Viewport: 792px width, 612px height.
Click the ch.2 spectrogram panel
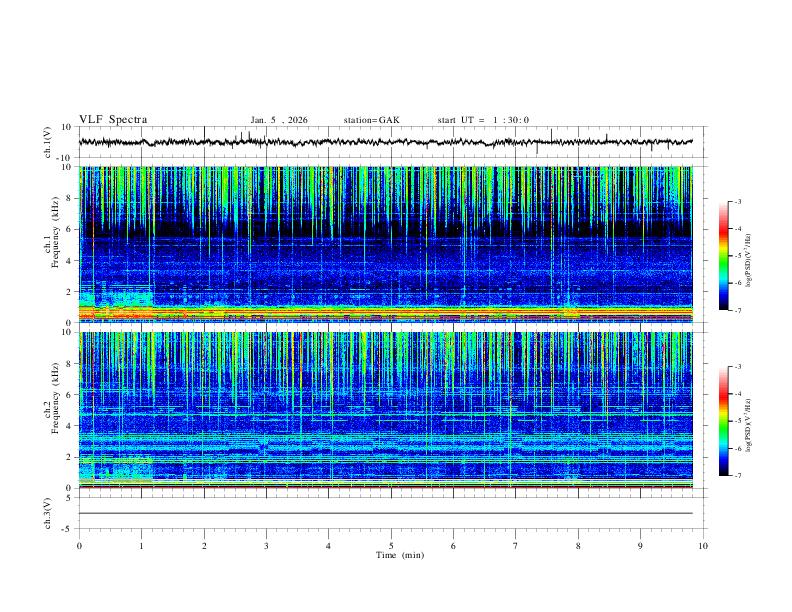pyautogui.click(x=386, y=410)
